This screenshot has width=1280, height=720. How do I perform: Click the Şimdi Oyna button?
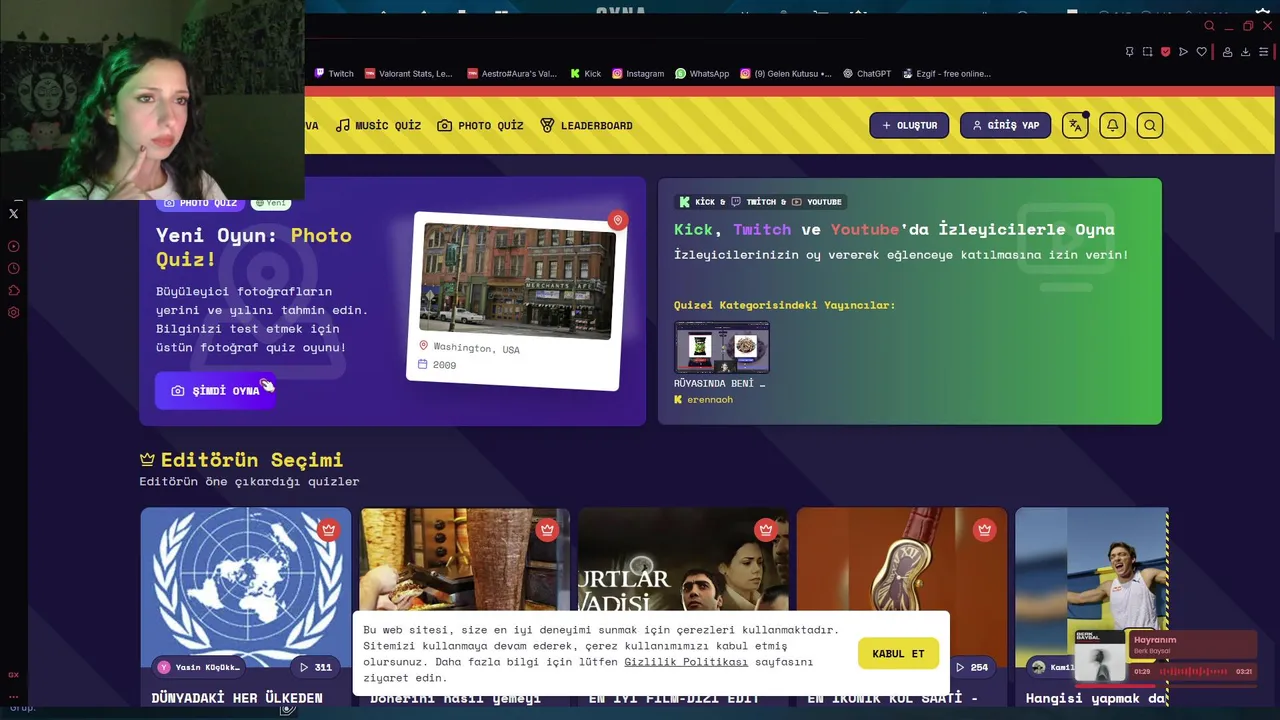pos(215,391)
